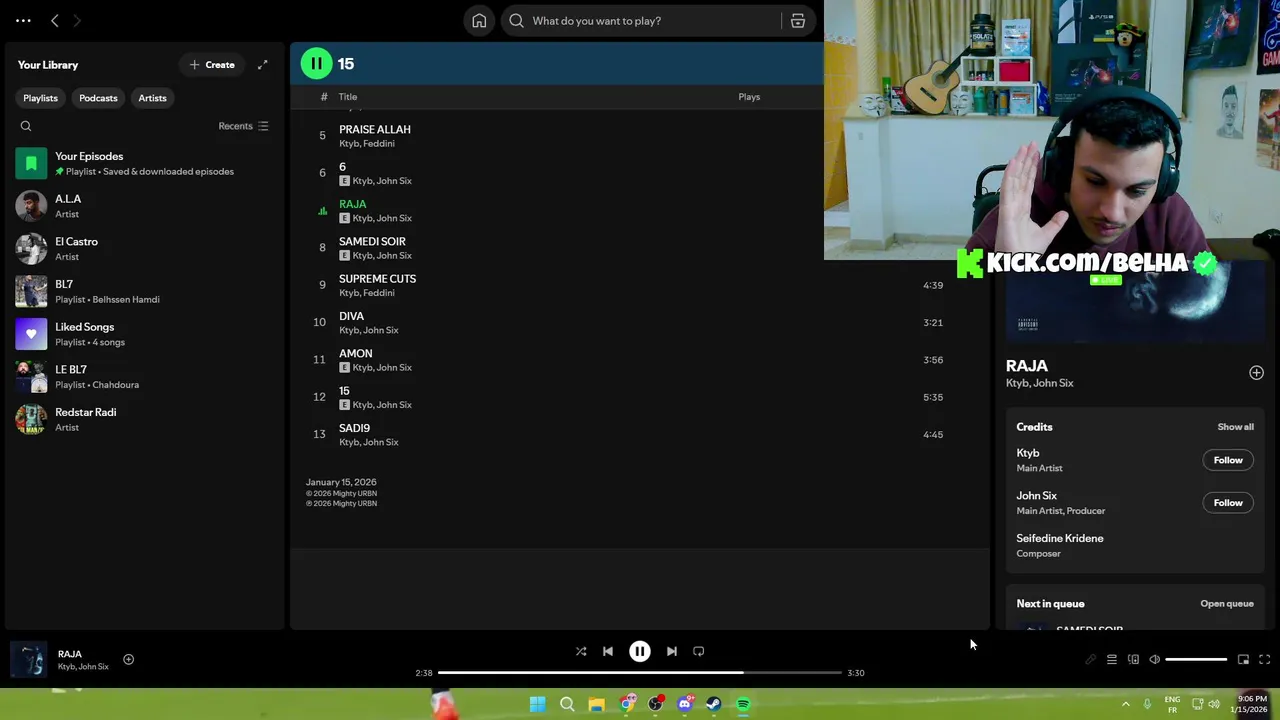
Task: Filter library by Playlists
Action: tap(41, 98)
